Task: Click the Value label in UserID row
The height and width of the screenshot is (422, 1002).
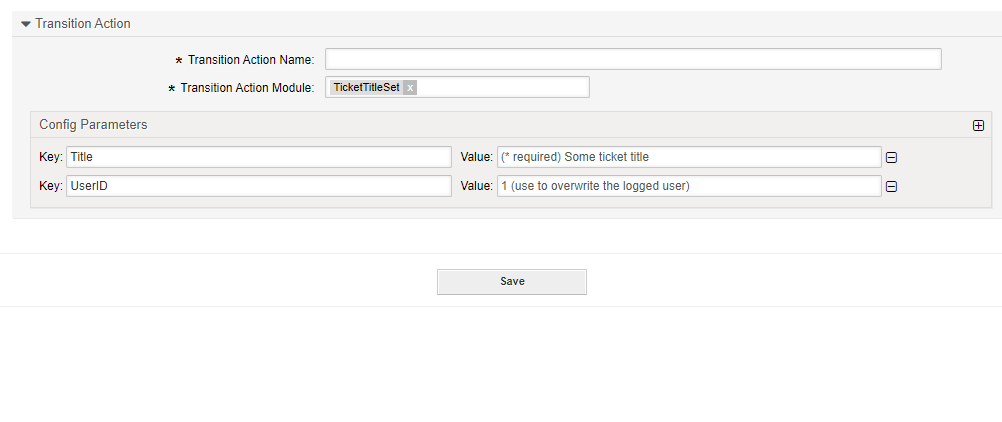Action: pyautogui.click(x=476, y=186)
